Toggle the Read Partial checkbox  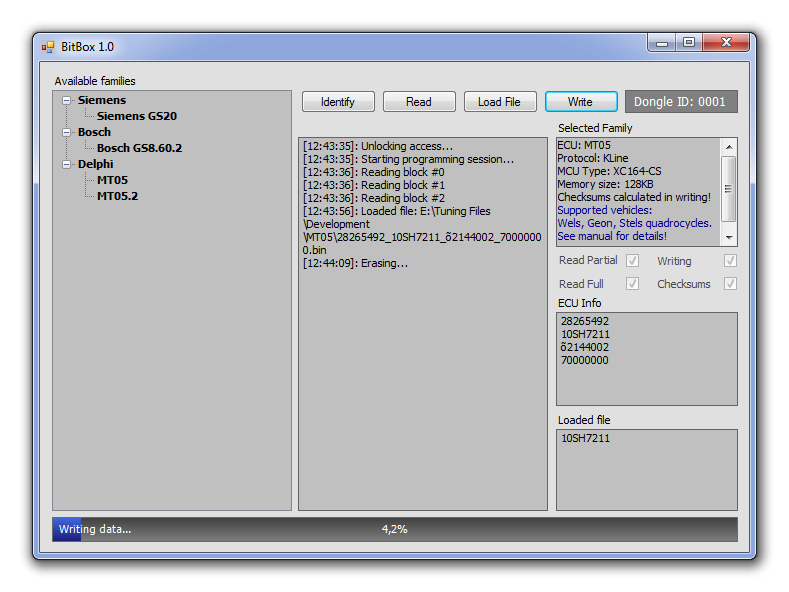(632, 261)
